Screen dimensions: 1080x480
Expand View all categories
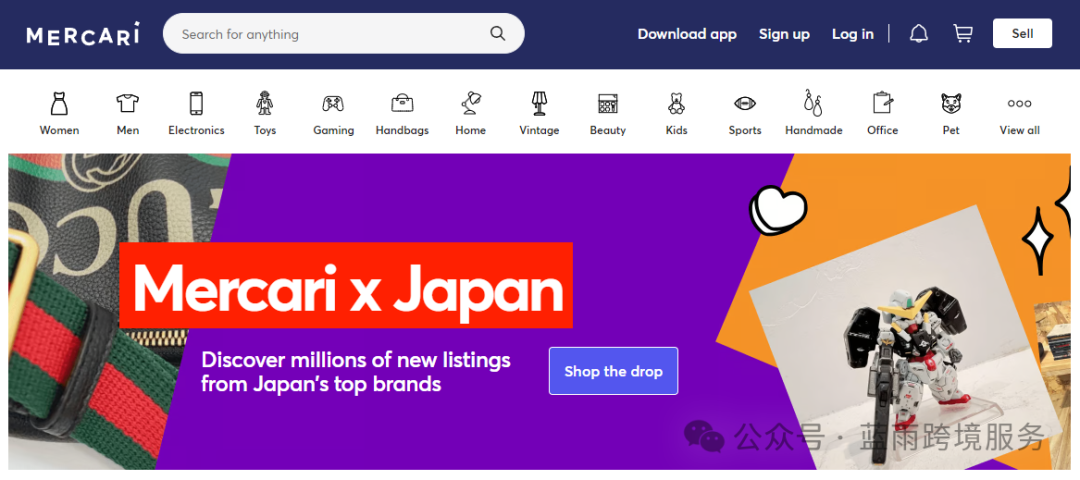click(x=1019, y=114)
